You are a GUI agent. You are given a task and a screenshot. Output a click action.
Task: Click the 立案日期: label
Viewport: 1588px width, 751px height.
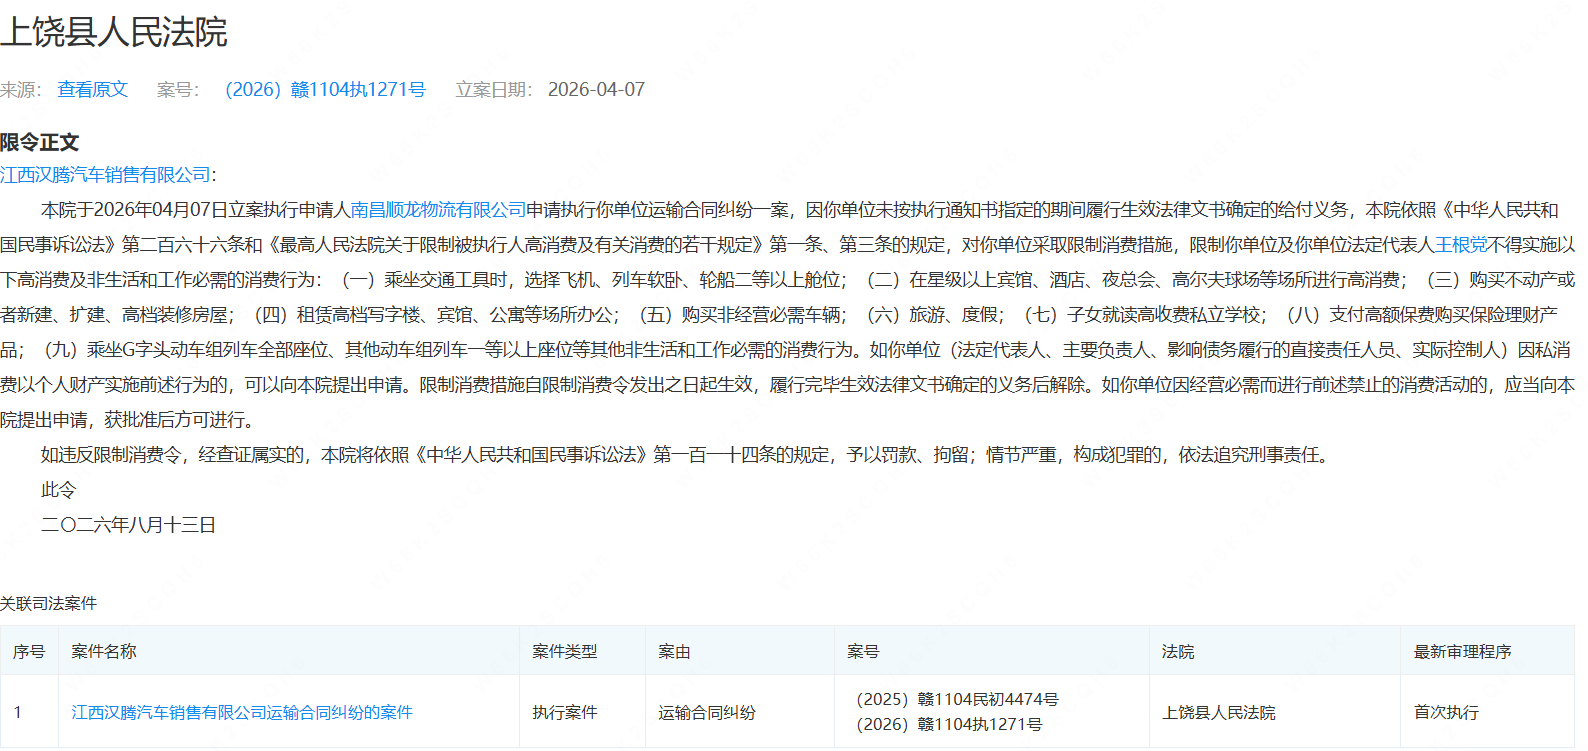(x=494, y=89)
